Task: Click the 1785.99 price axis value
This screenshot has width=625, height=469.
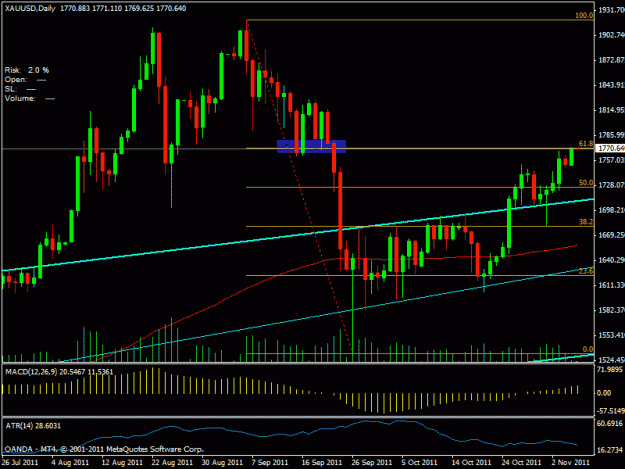Action: [611, 135]
